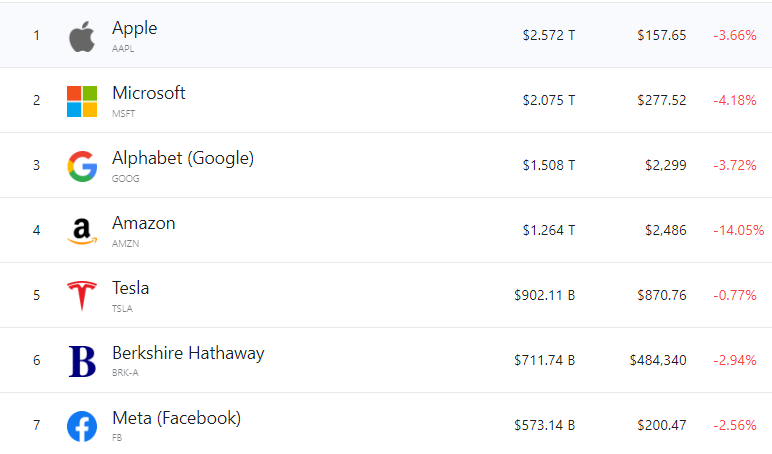Screen dimensions: 772x454
Task: Click the Berkshire Hathaway B logo
Action: 81,361
